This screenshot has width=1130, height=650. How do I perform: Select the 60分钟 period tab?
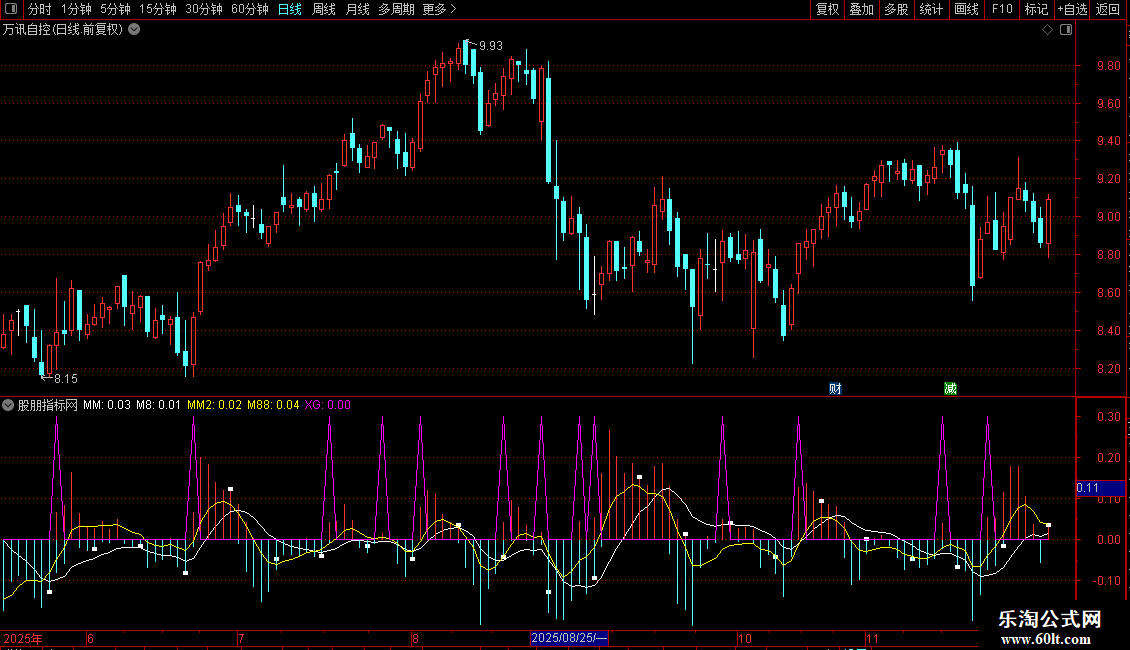(250, 9)
